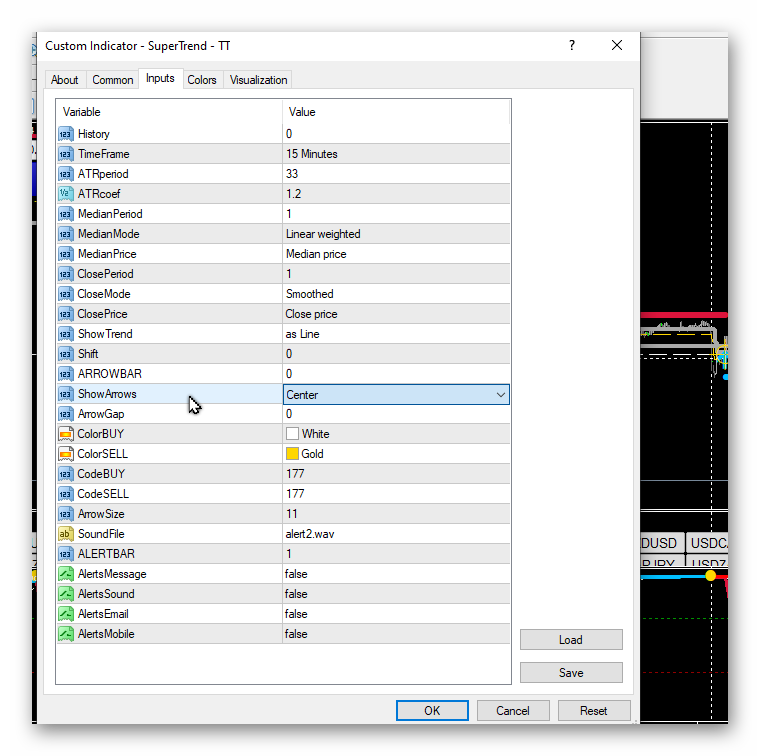Screen dimensions: 760x756
Task: Click the icon next to ATRperiod
Action: click(66, 174)
